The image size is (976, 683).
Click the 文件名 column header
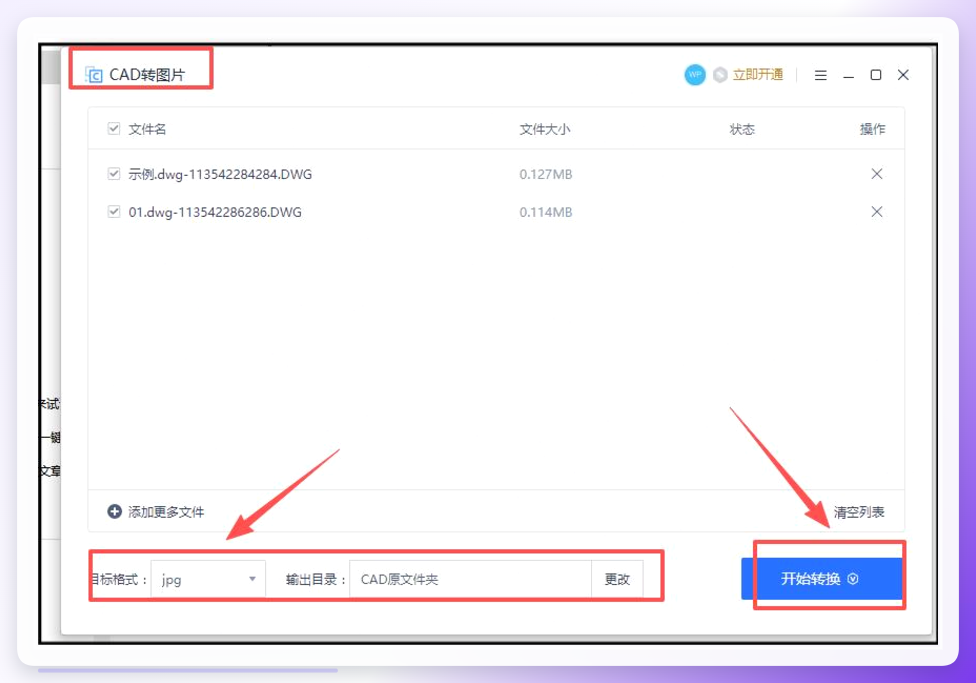tap(147, 129)
